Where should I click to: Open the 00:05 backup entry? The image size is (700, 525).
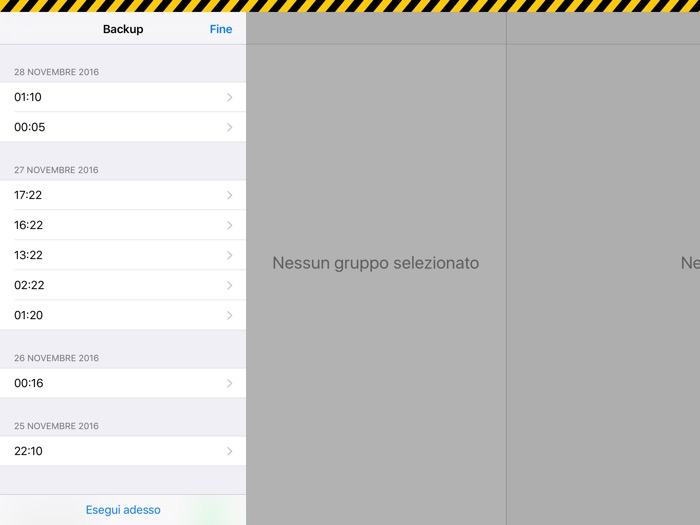point(123,127)
